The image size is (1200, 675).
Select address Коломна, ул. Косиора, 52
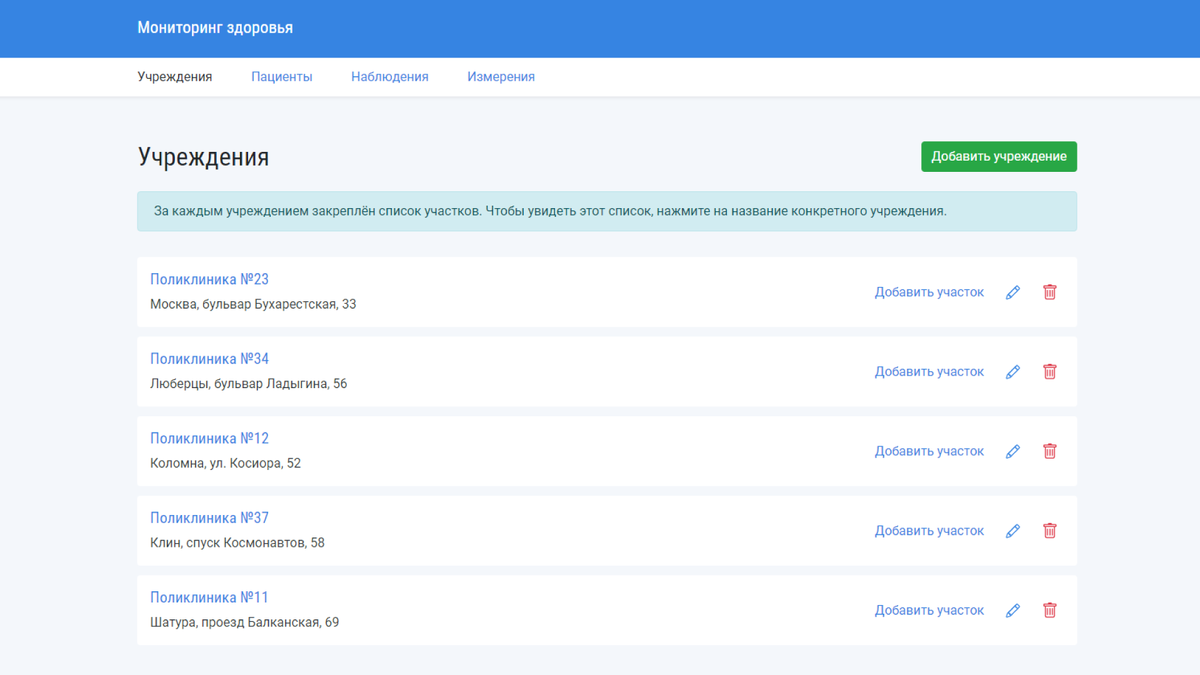coord(225,463)
